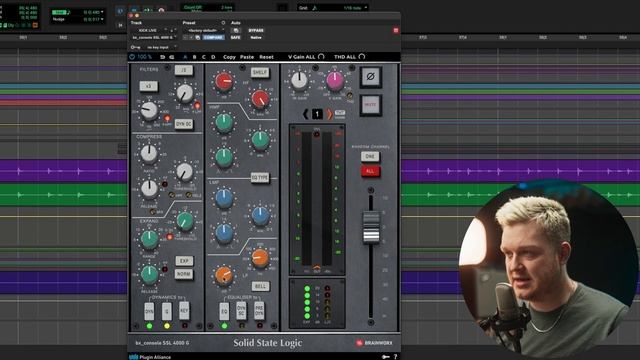
Task: Click the channel number 1 display
Action: tap(317, 114)
